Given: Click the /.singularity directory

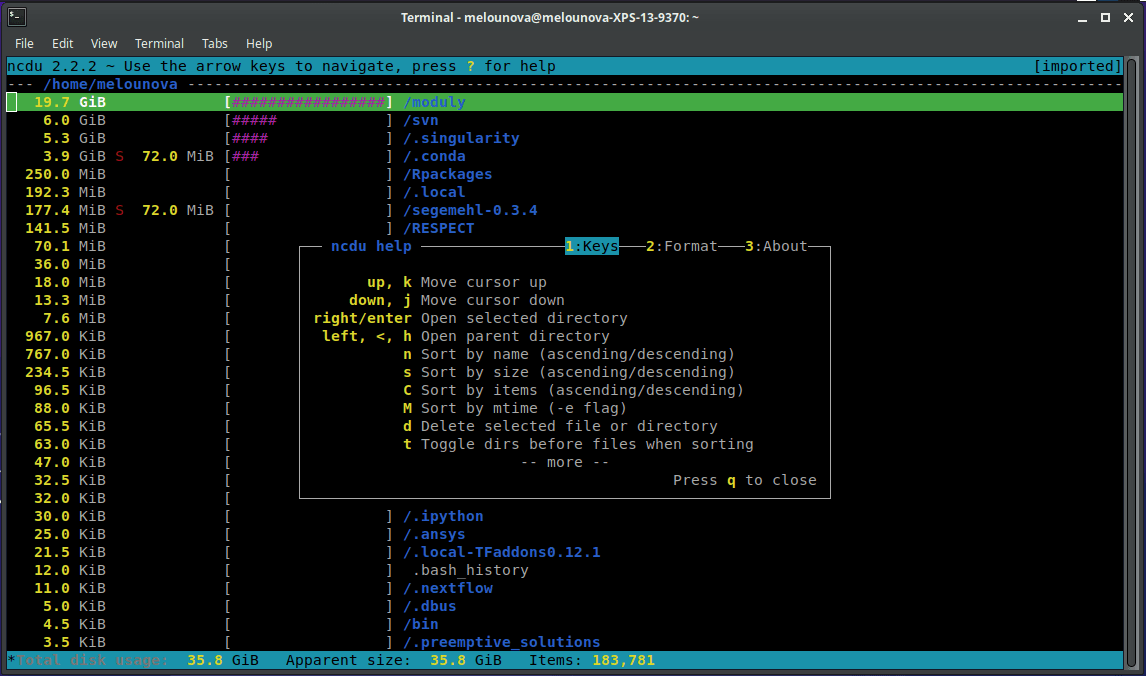Looking at the screenshot, I should (x=461, y=138).
